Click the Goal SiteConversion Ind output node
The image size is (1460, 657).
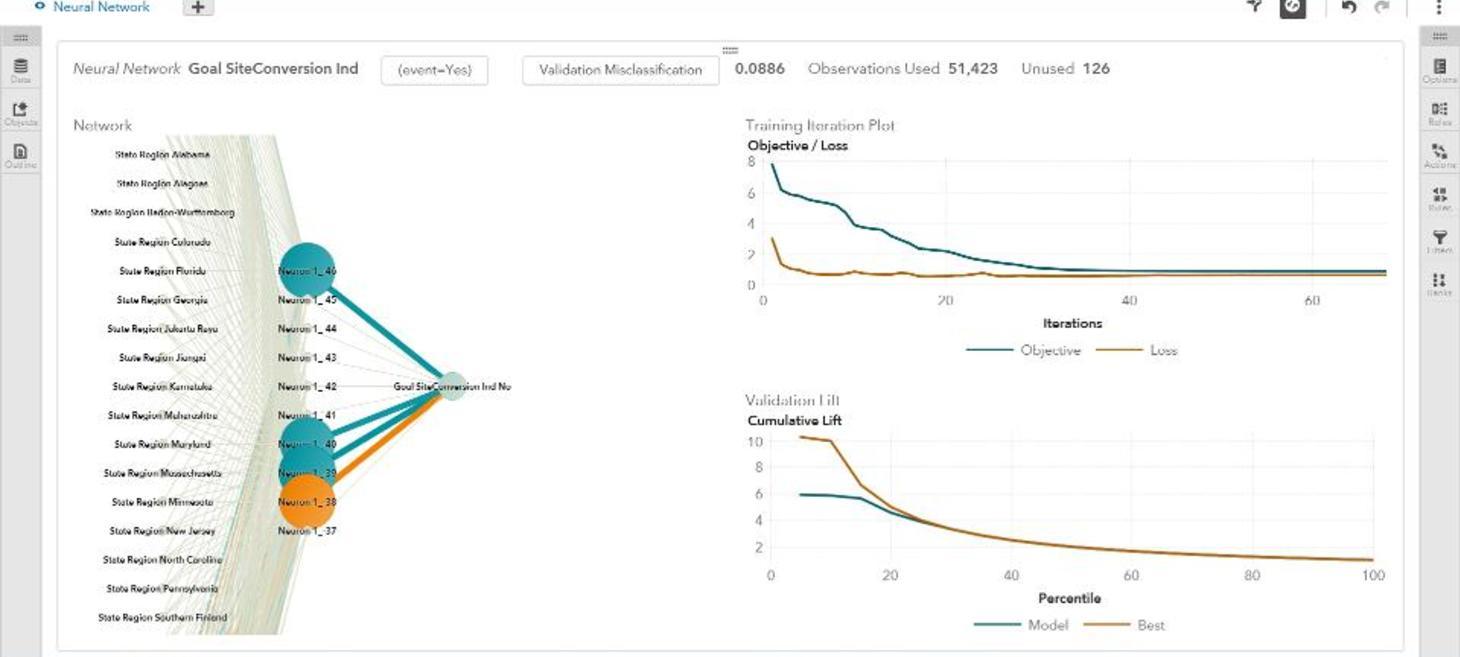(453, 386)
